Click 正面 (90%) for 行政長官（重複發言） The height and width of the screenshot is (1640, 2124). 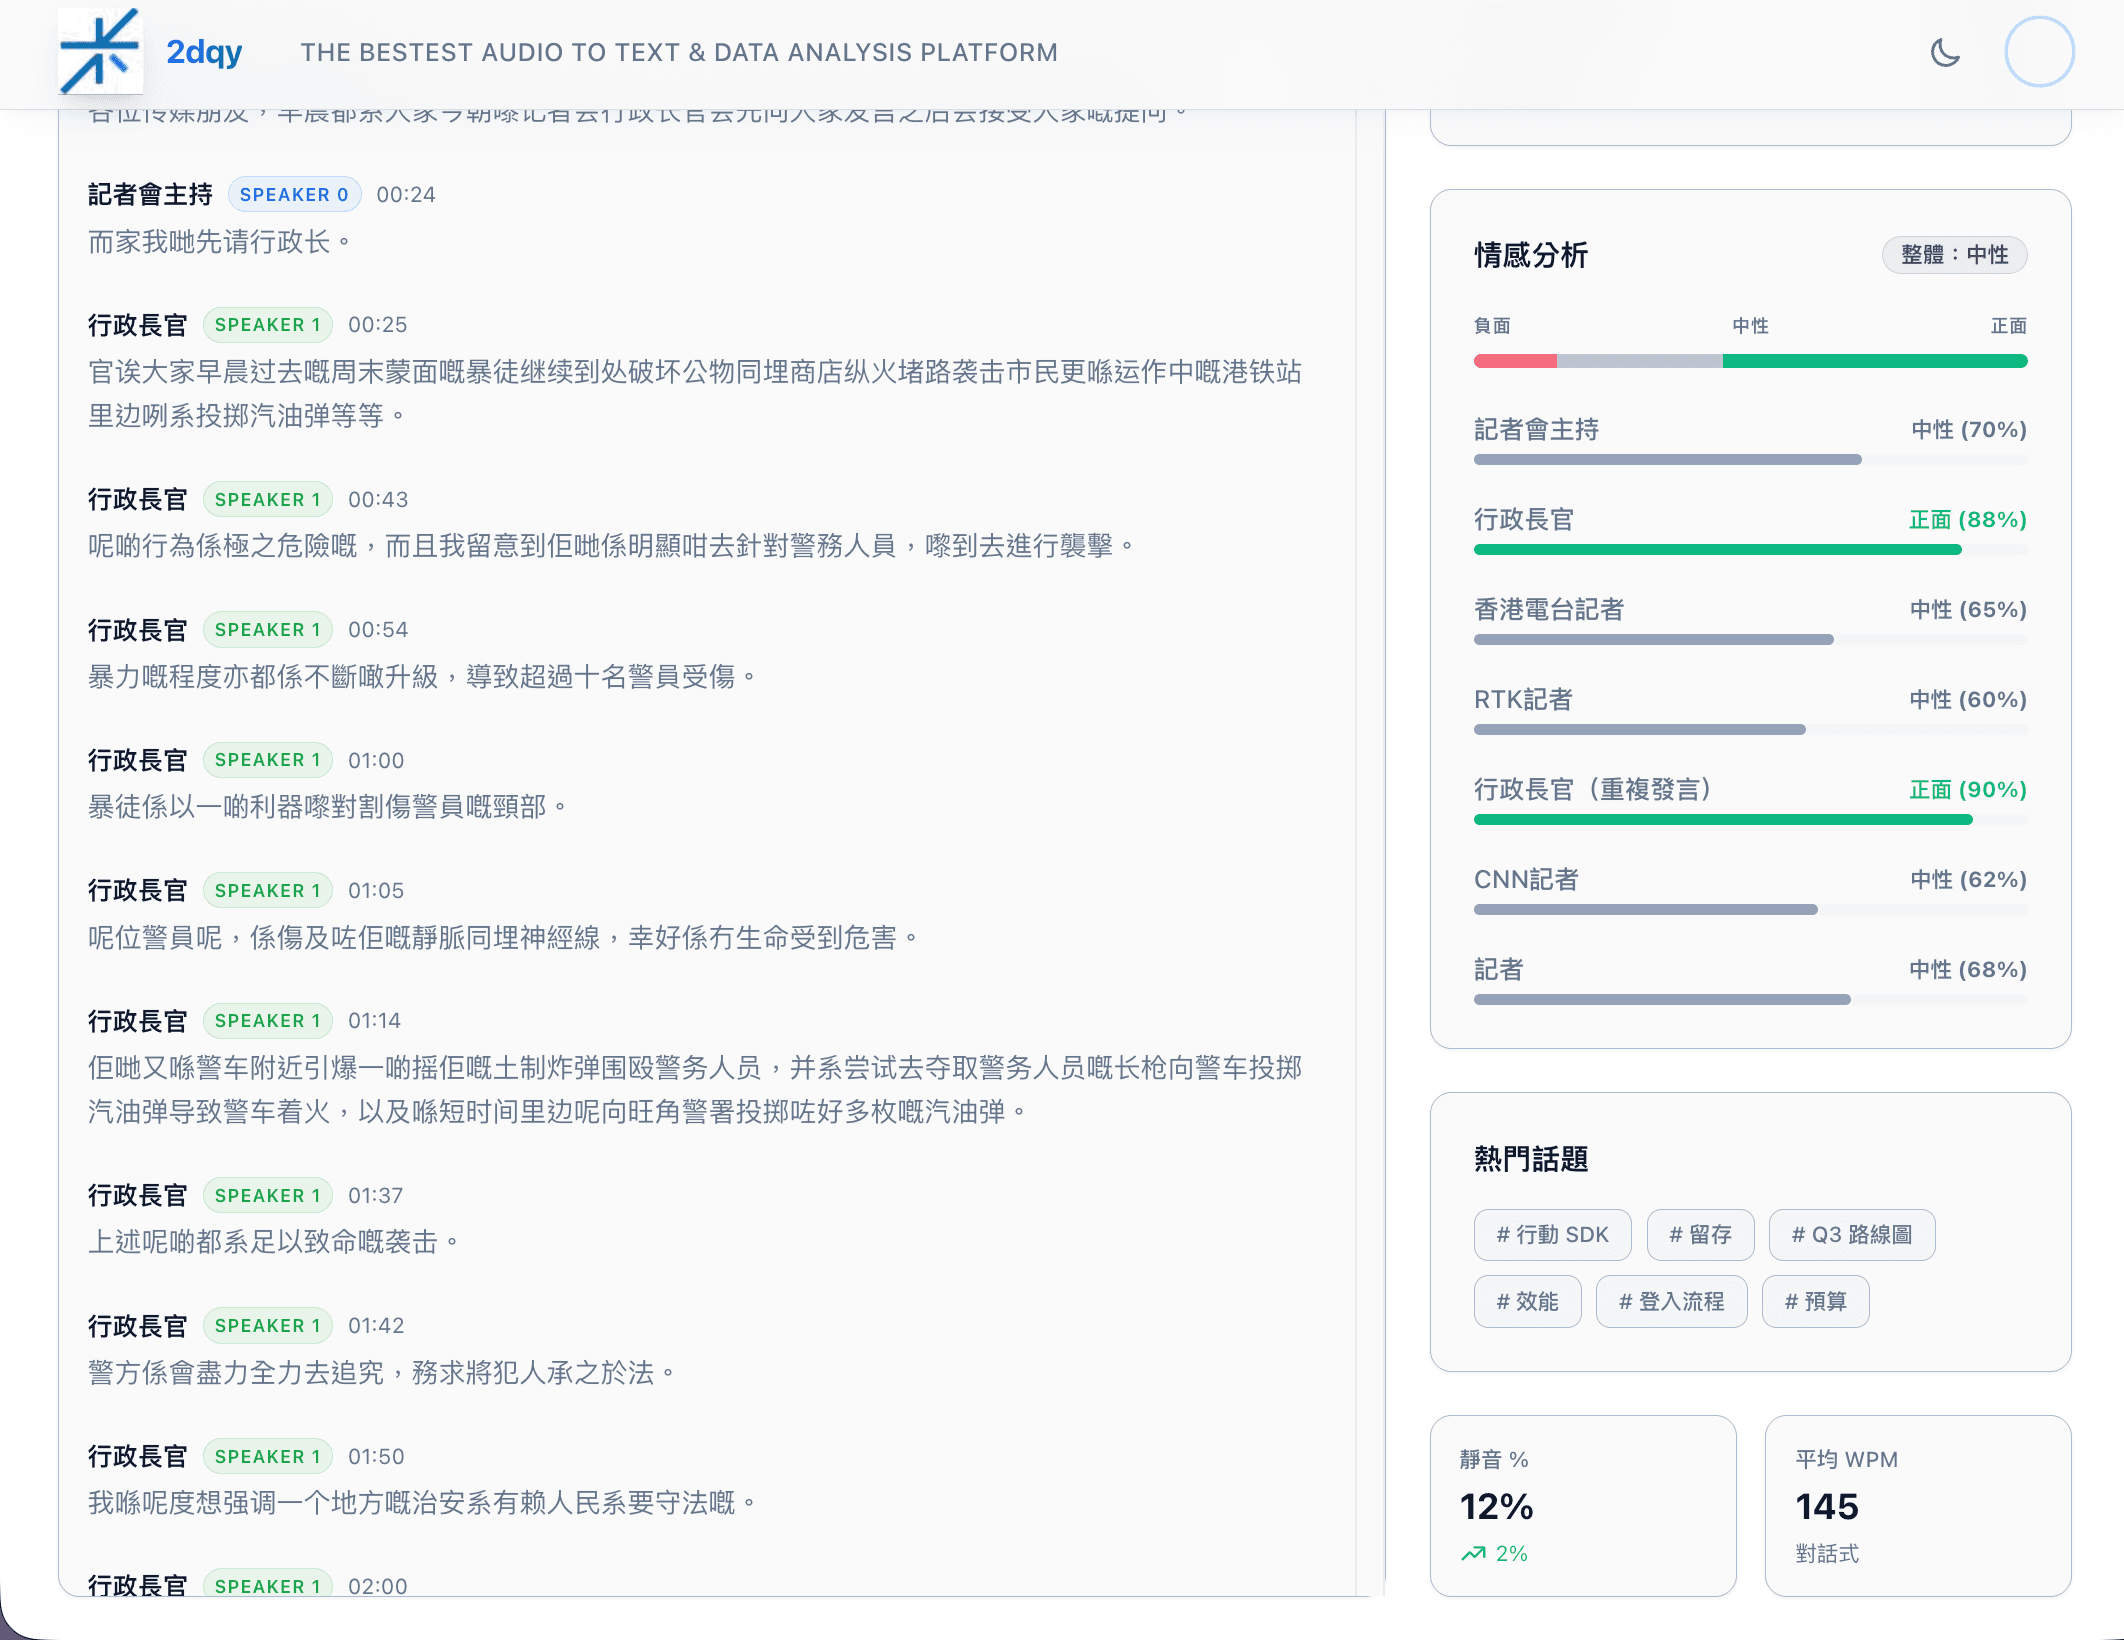(x=1968, y=790)
